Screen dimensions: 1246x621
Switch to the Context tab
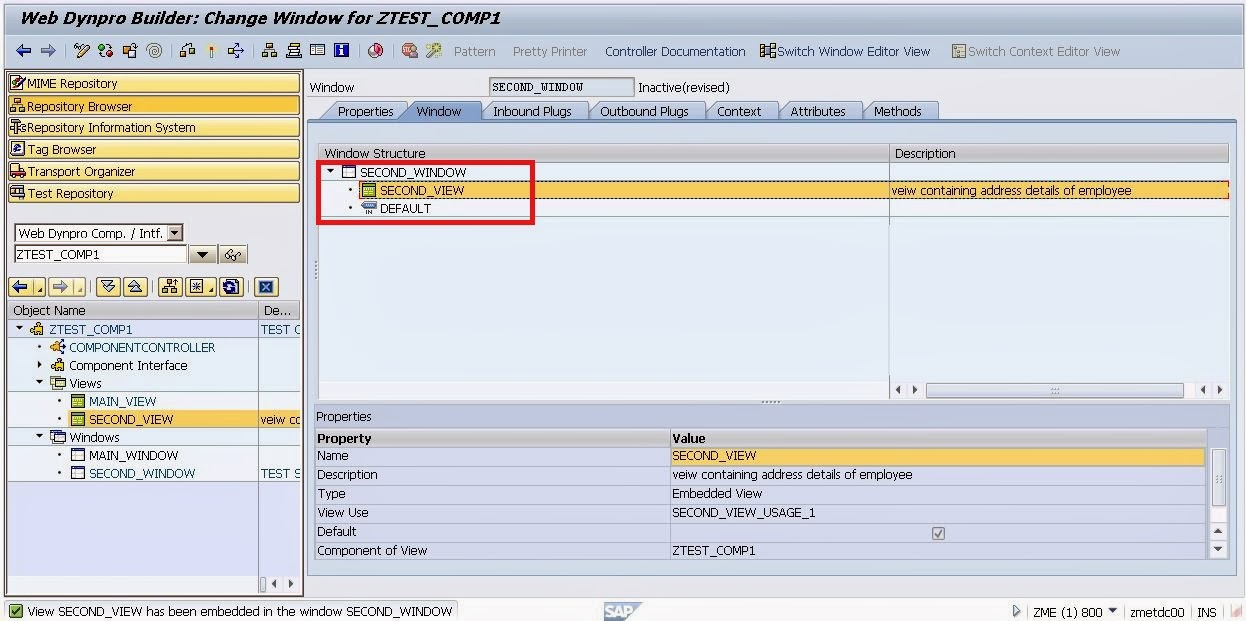coord(739,111)
